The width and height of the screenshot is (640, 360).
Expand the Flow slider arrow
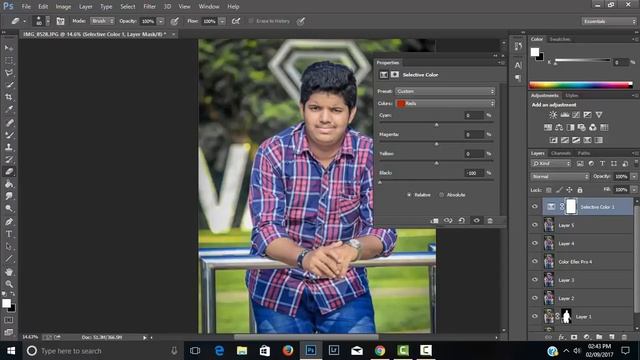222,21
